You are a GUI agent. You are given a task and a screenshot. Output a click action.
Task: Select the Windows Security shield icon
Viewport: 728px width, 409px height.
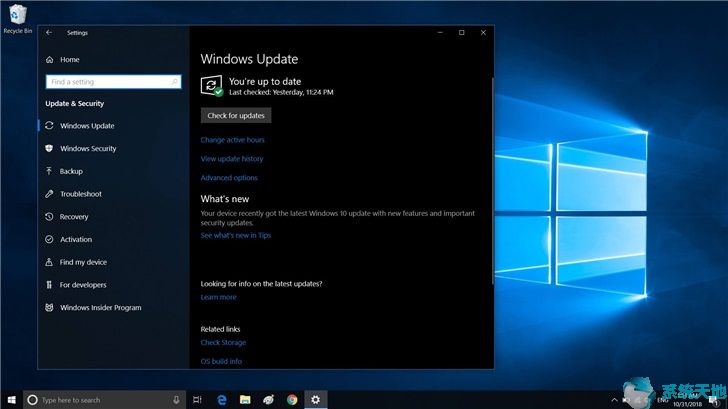[49, 148]
